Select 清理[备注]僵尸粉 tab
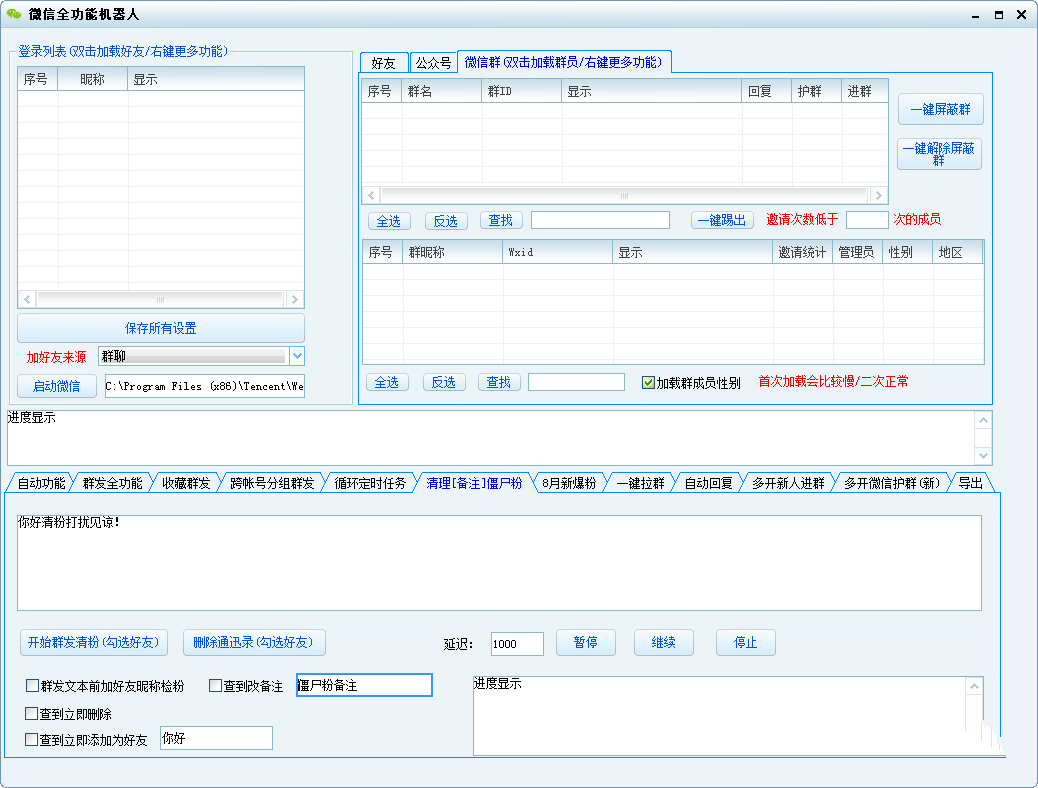This screenshot has height=788, width=1038. 474,483
